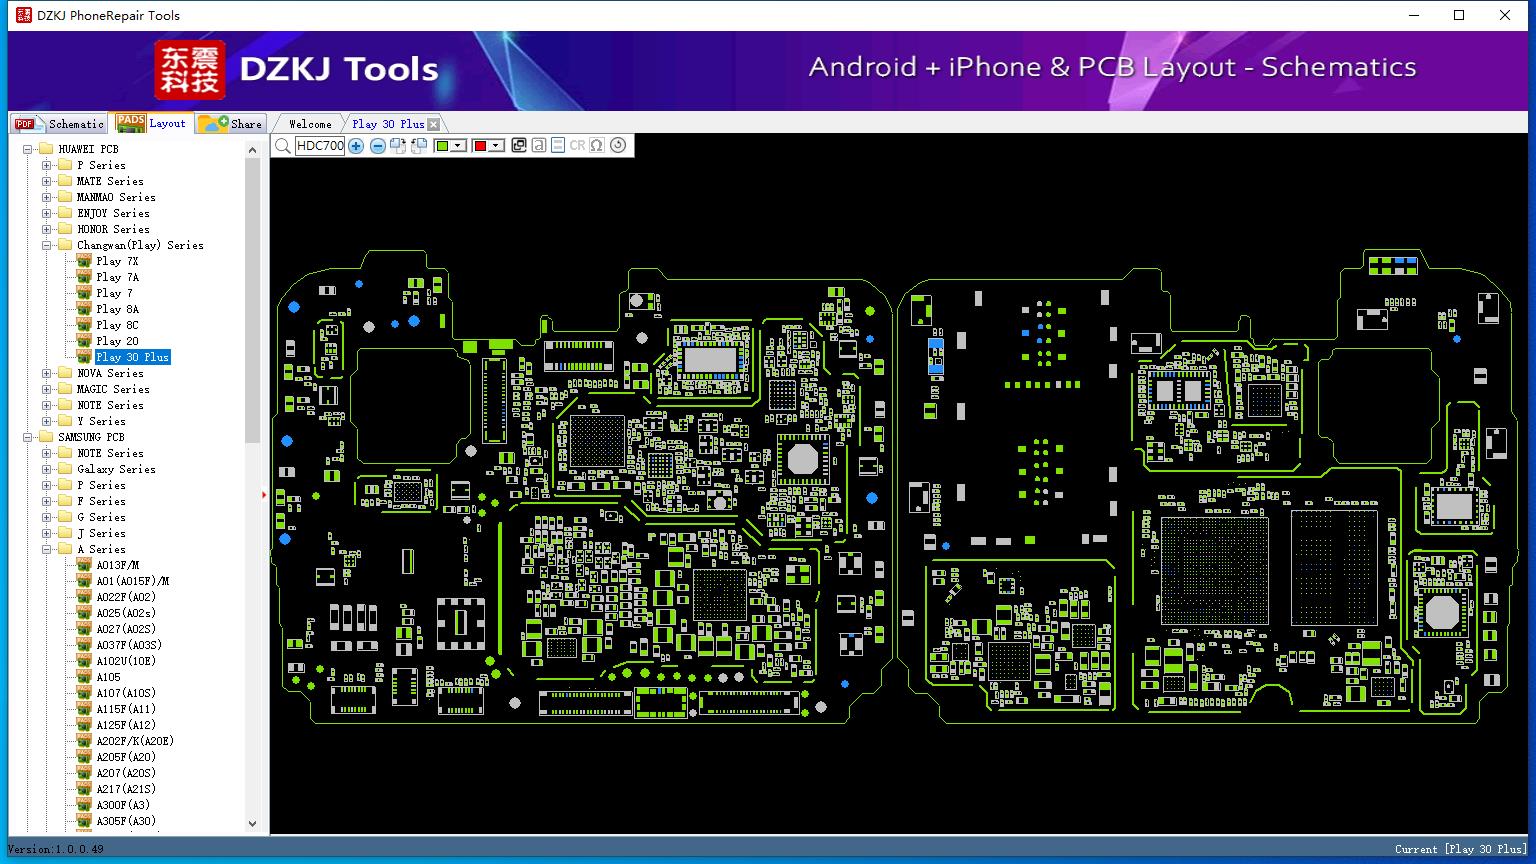Click the Omega symbol toolbar icon
Viewport: 1536px width, 864px height.
597,146
